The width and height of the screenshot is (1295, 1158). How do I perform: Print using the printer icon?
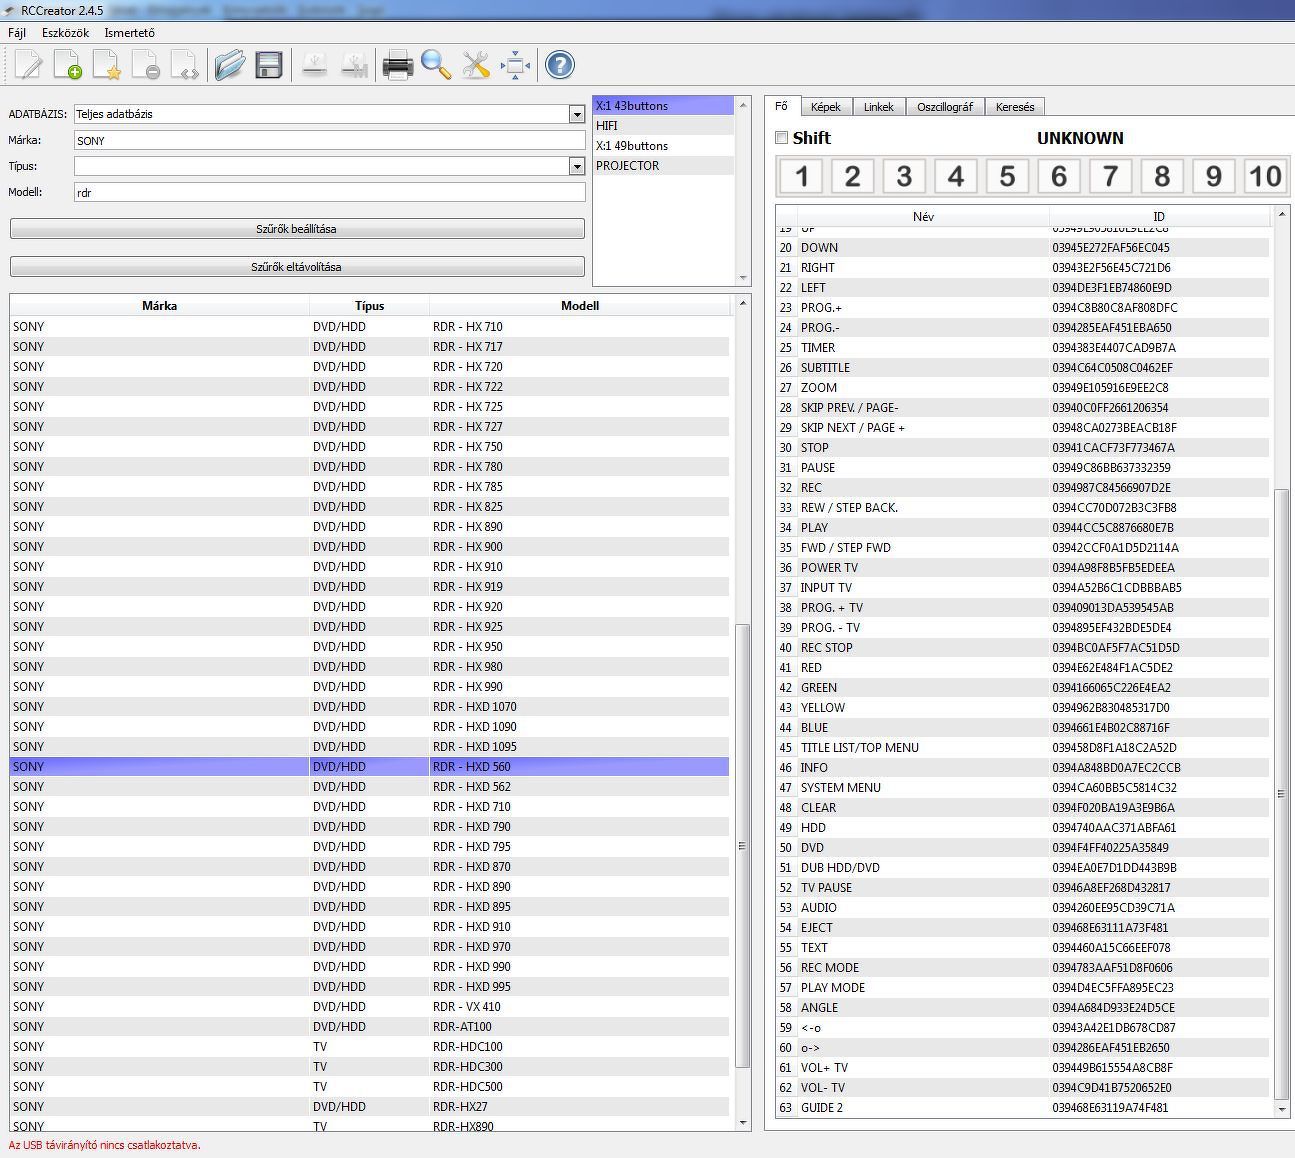tap(398, 66)
